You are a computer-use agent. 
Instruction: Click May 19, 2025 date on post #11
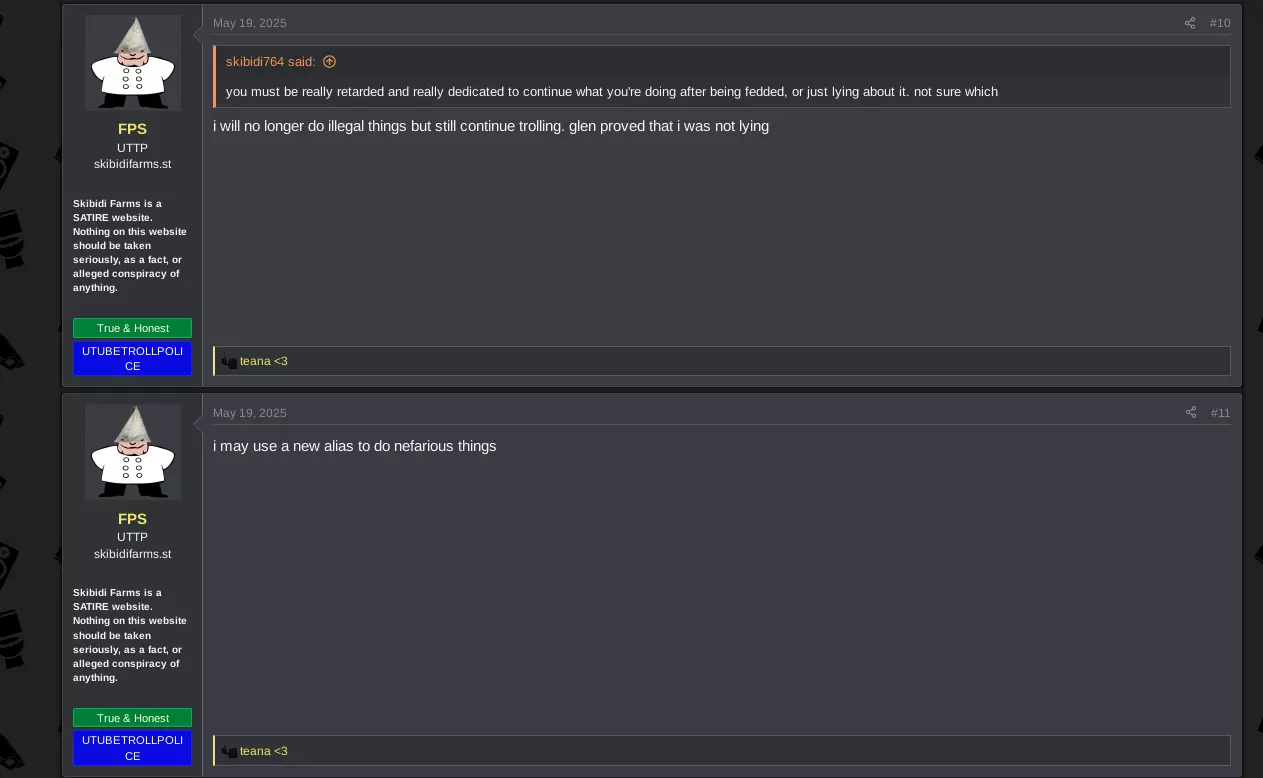tap(250, 413)
